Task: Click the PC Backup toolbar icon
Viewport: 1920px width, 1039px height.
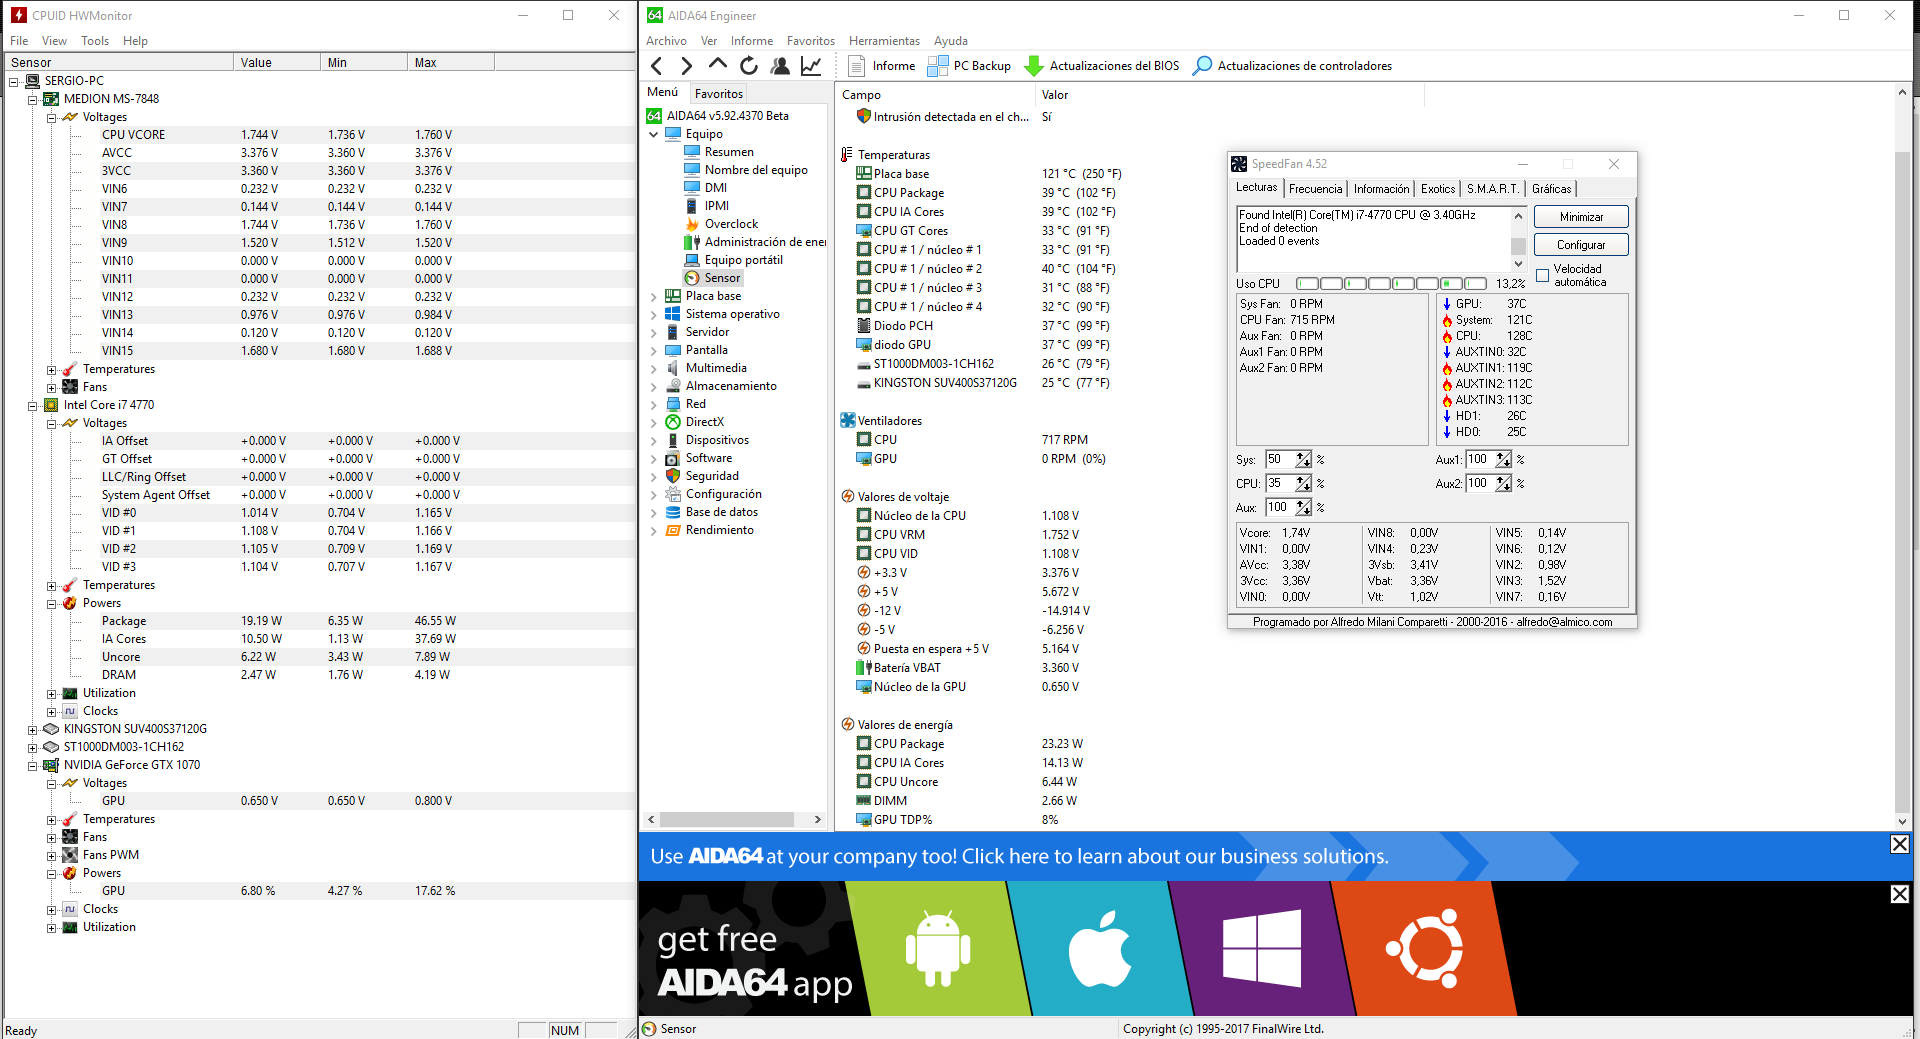Action: pos(937,66)
